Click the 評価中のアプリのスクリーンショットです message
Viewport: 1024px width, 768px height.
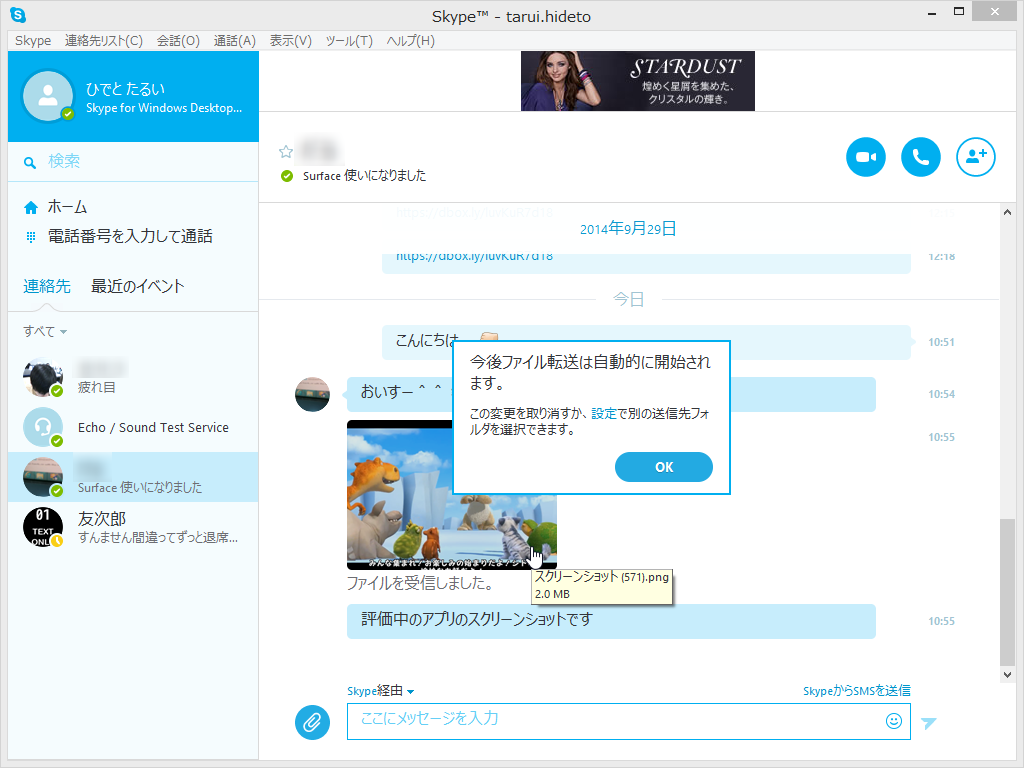(611, 621)
